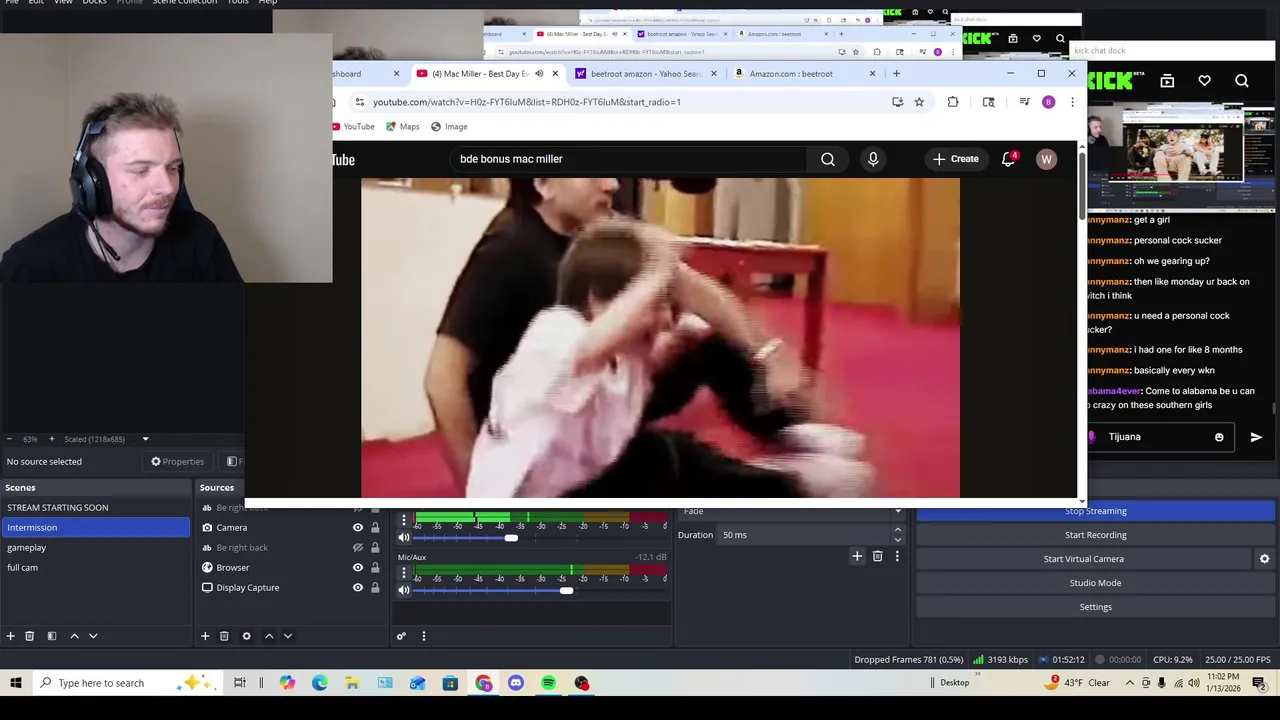Move the selected scene up

click(74, 636)
